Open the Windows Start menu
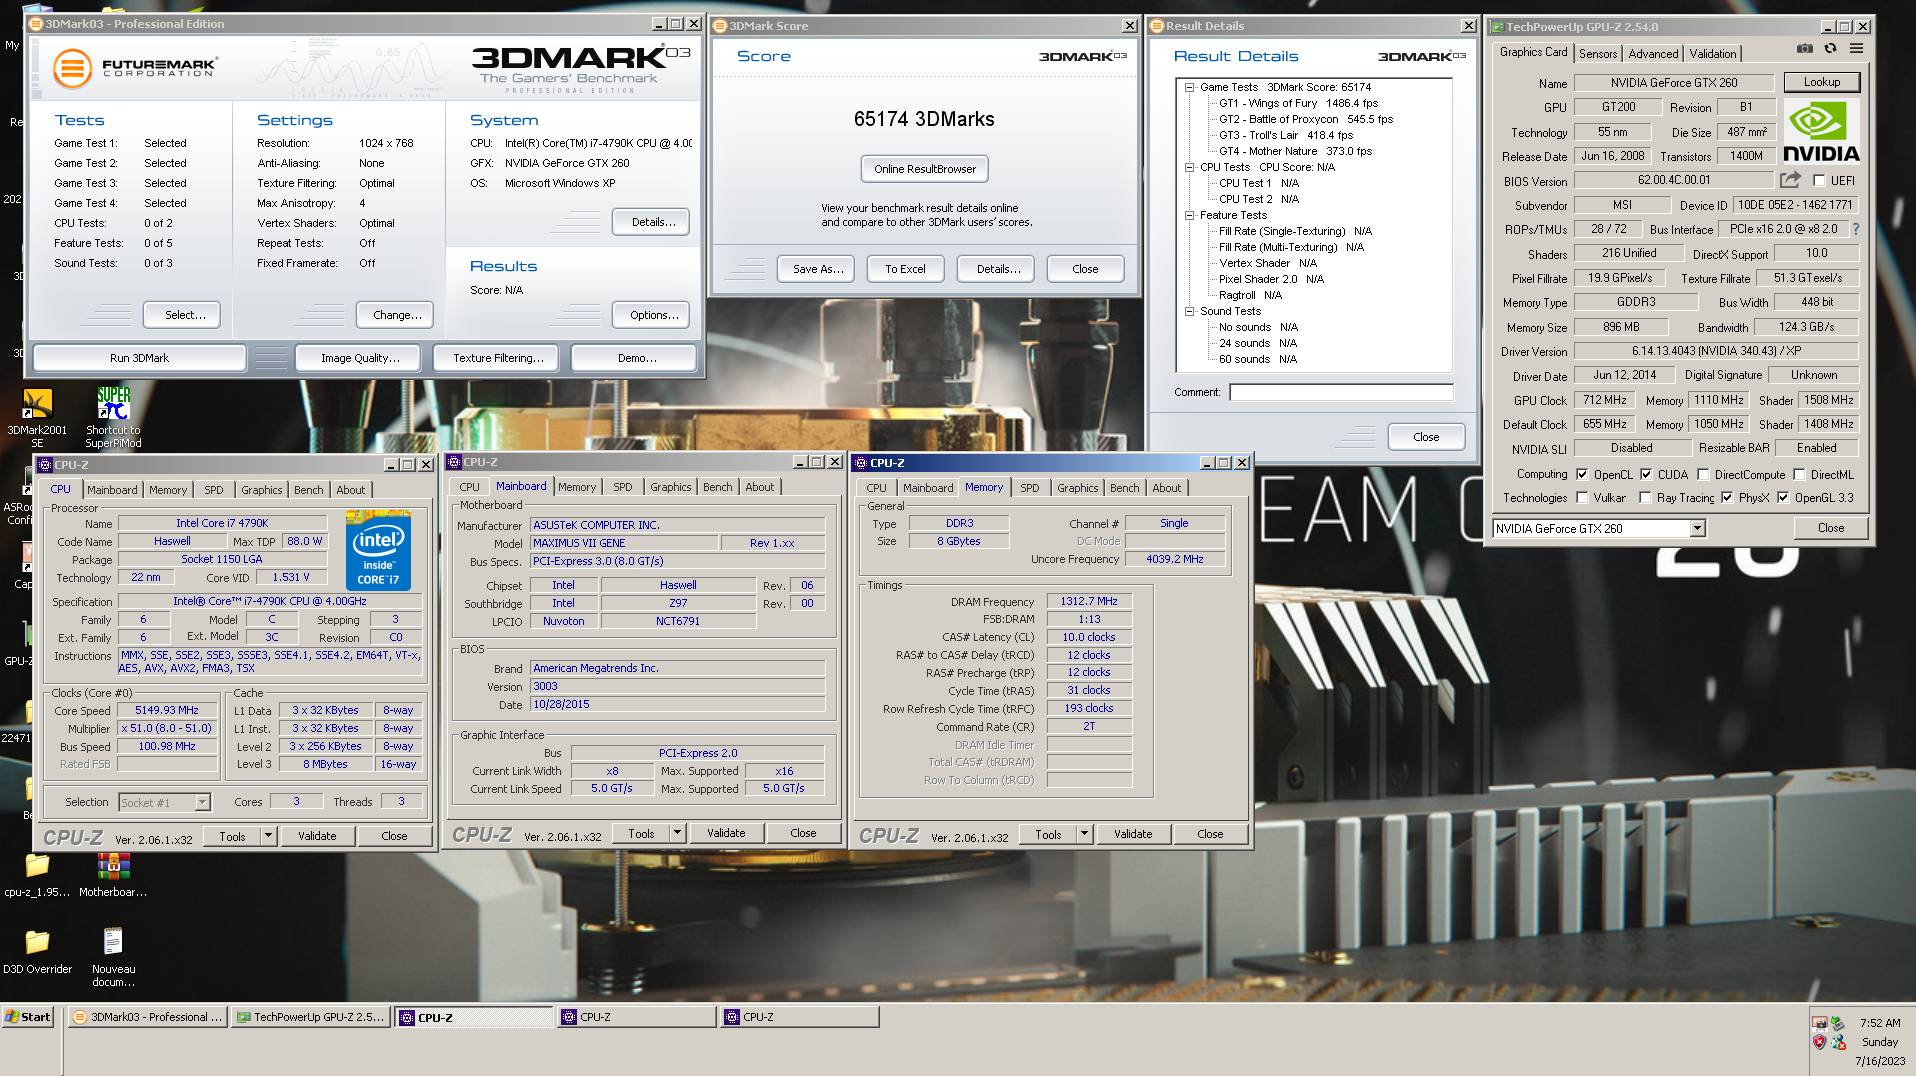The width and height of the screenshot is (1916, 1076). click(x=28, y=1017)
